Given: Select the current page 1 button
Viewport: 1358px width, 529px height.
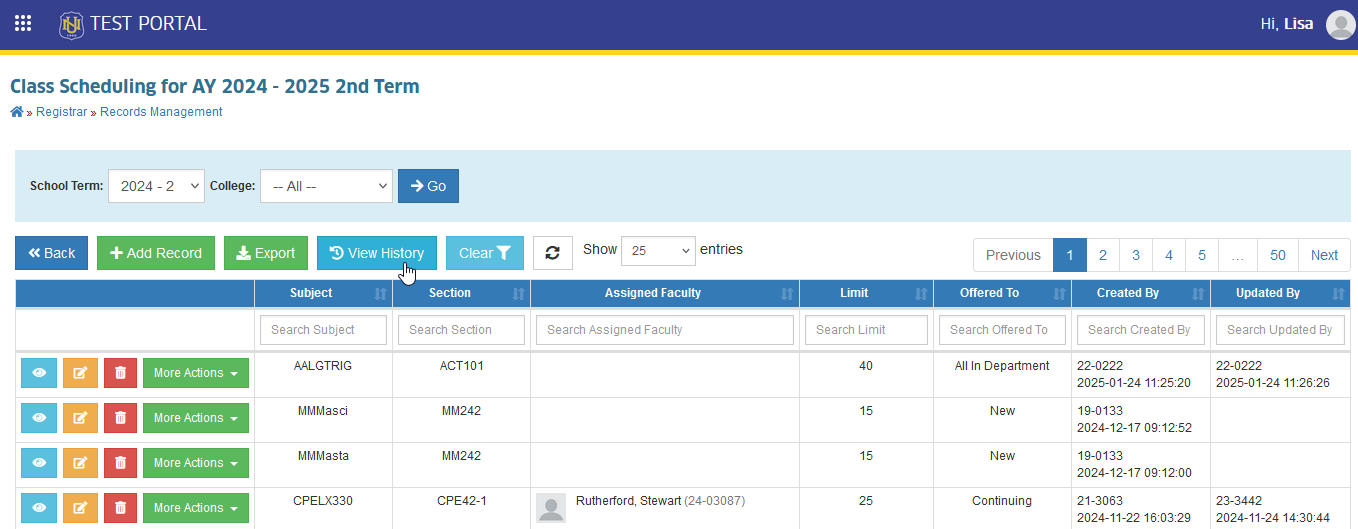Looking at the screenshot, I should pos(1070,255).
